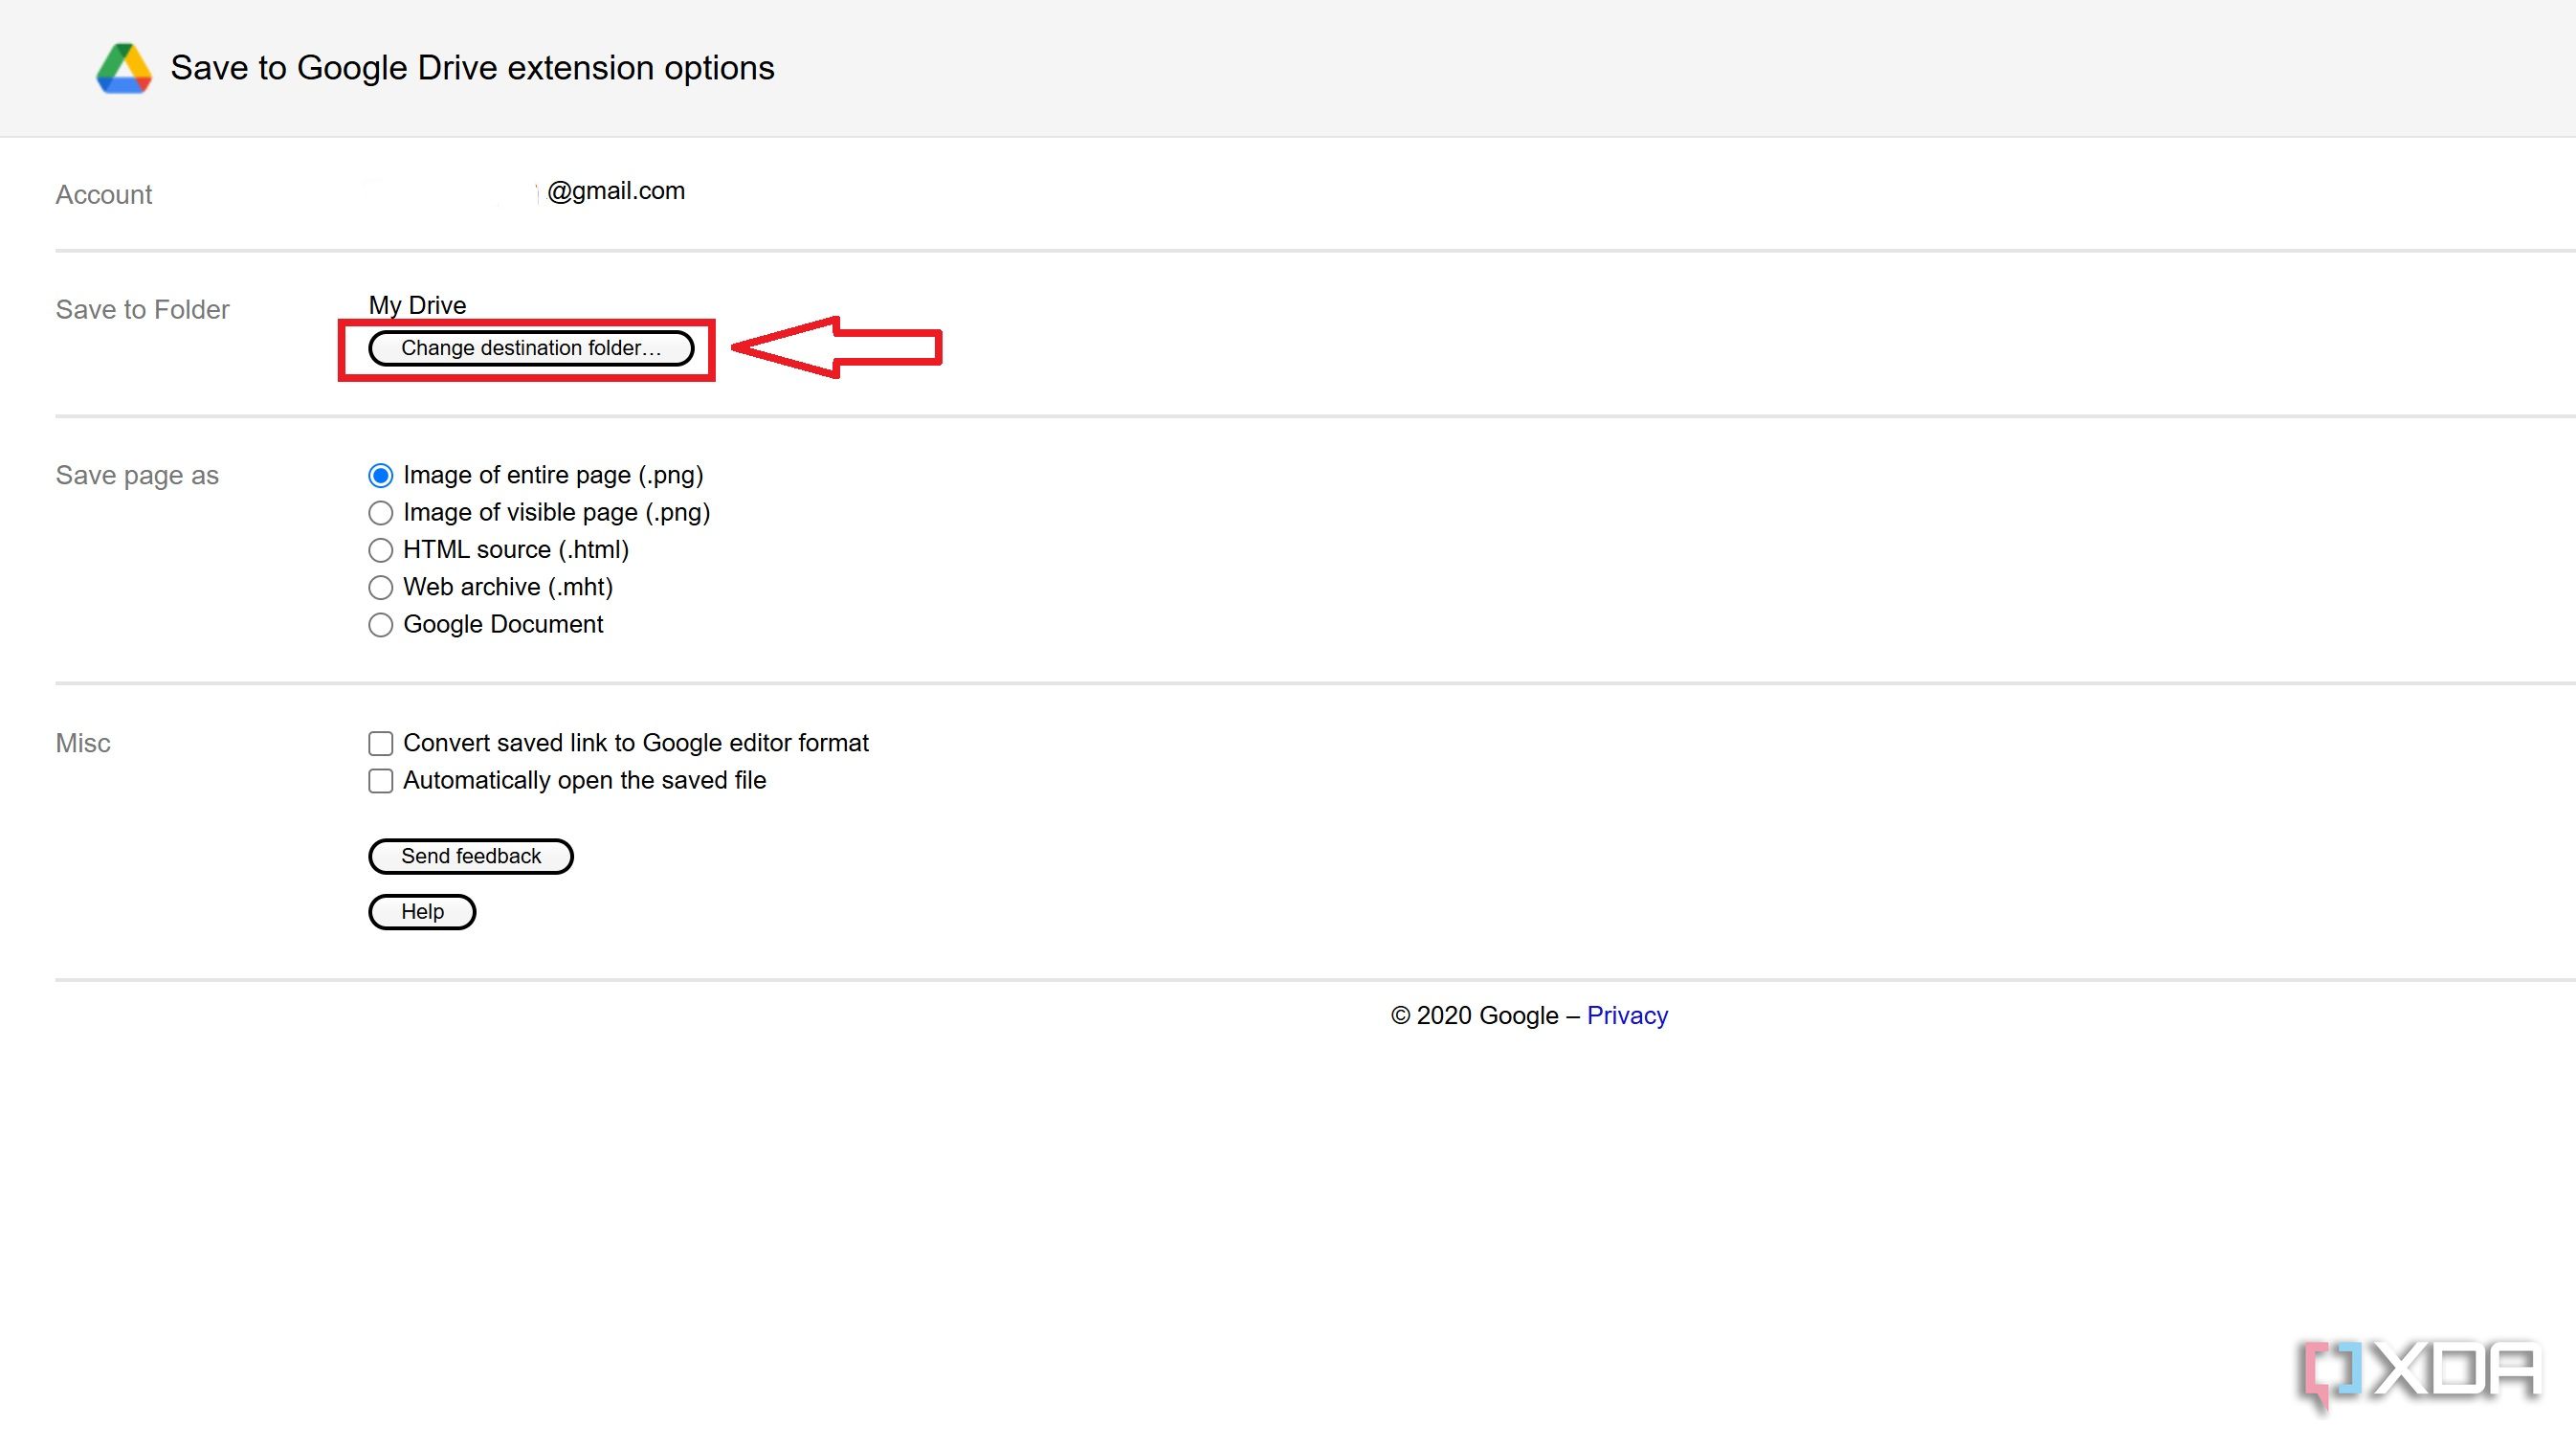The image size is (2576, 1449).
Task: Click the © 2020 Google text
Action: 1474,1015
